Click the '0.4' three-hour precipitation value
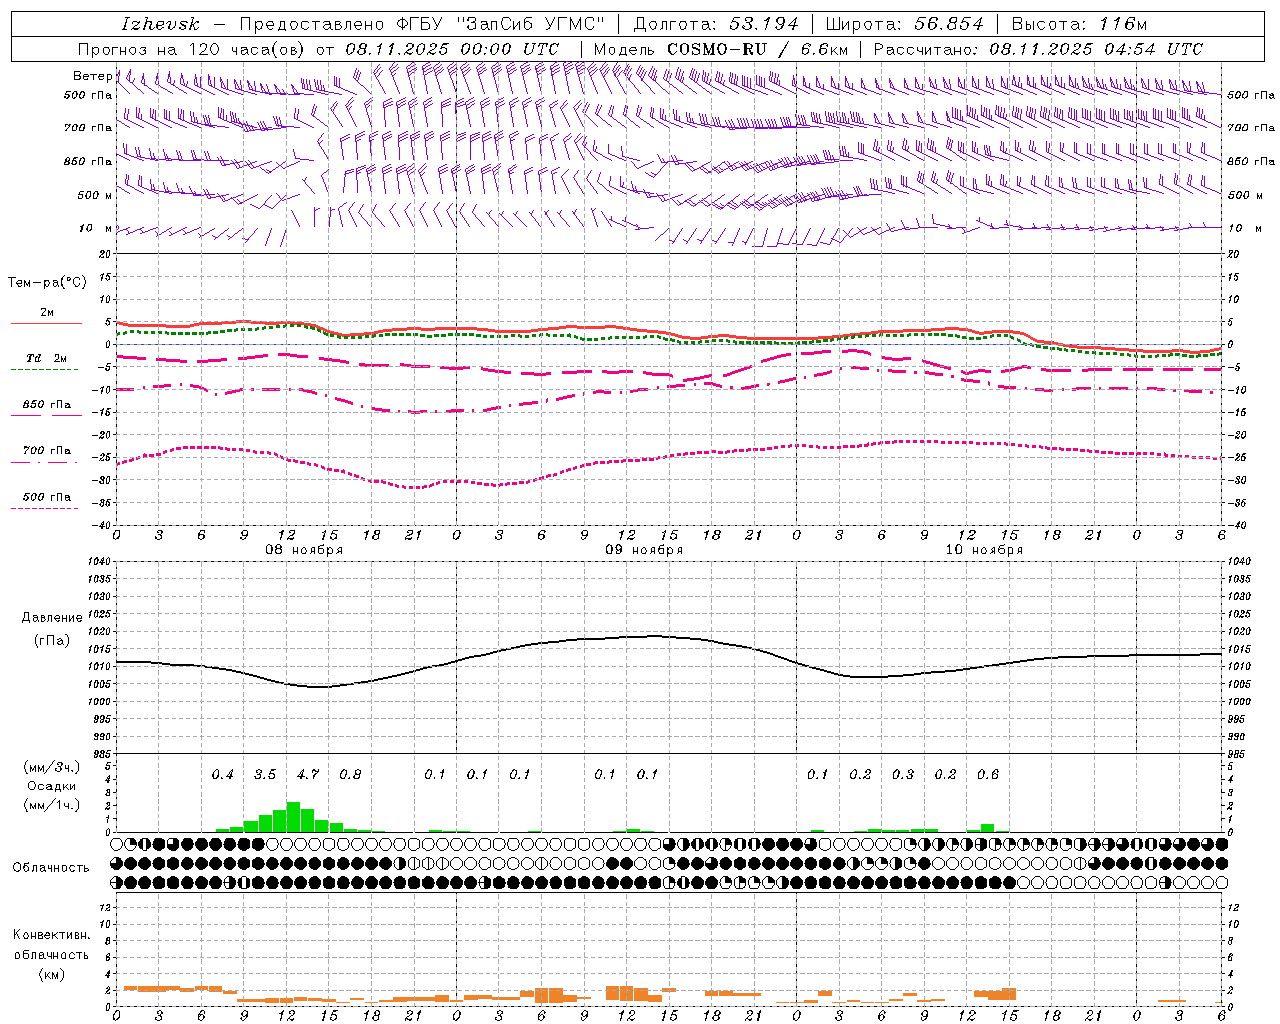The height and width of the screenshot is (1024, 1280). click(x=223, y=774)
